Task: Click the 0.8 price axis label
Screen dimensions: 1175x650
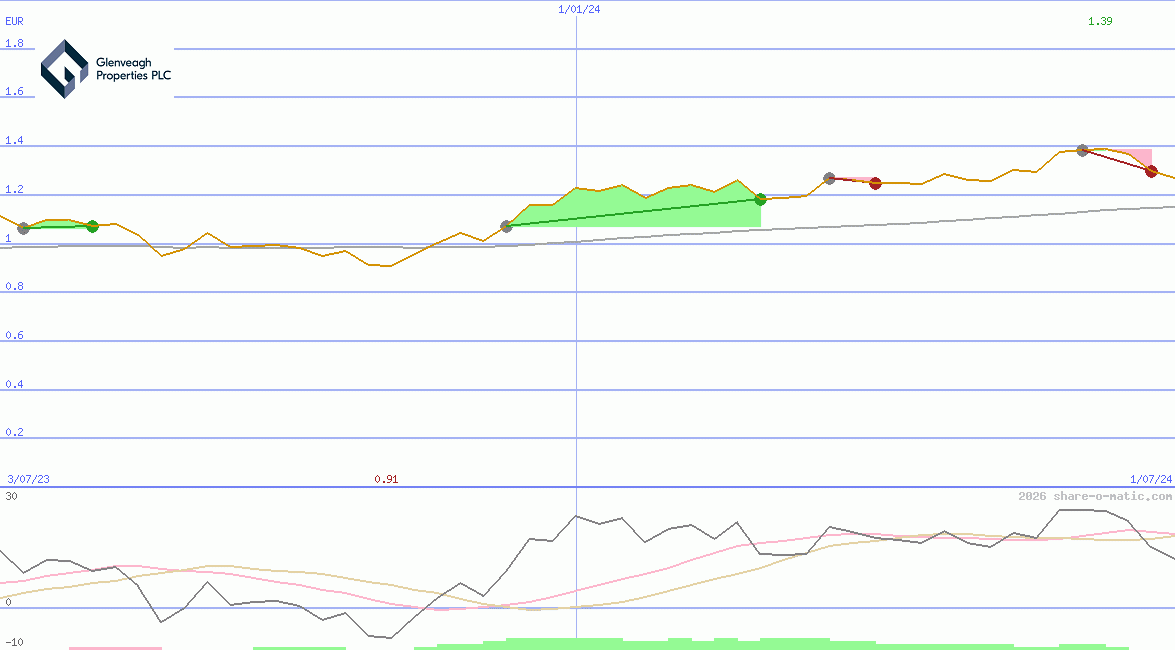Action: [14, 286]
